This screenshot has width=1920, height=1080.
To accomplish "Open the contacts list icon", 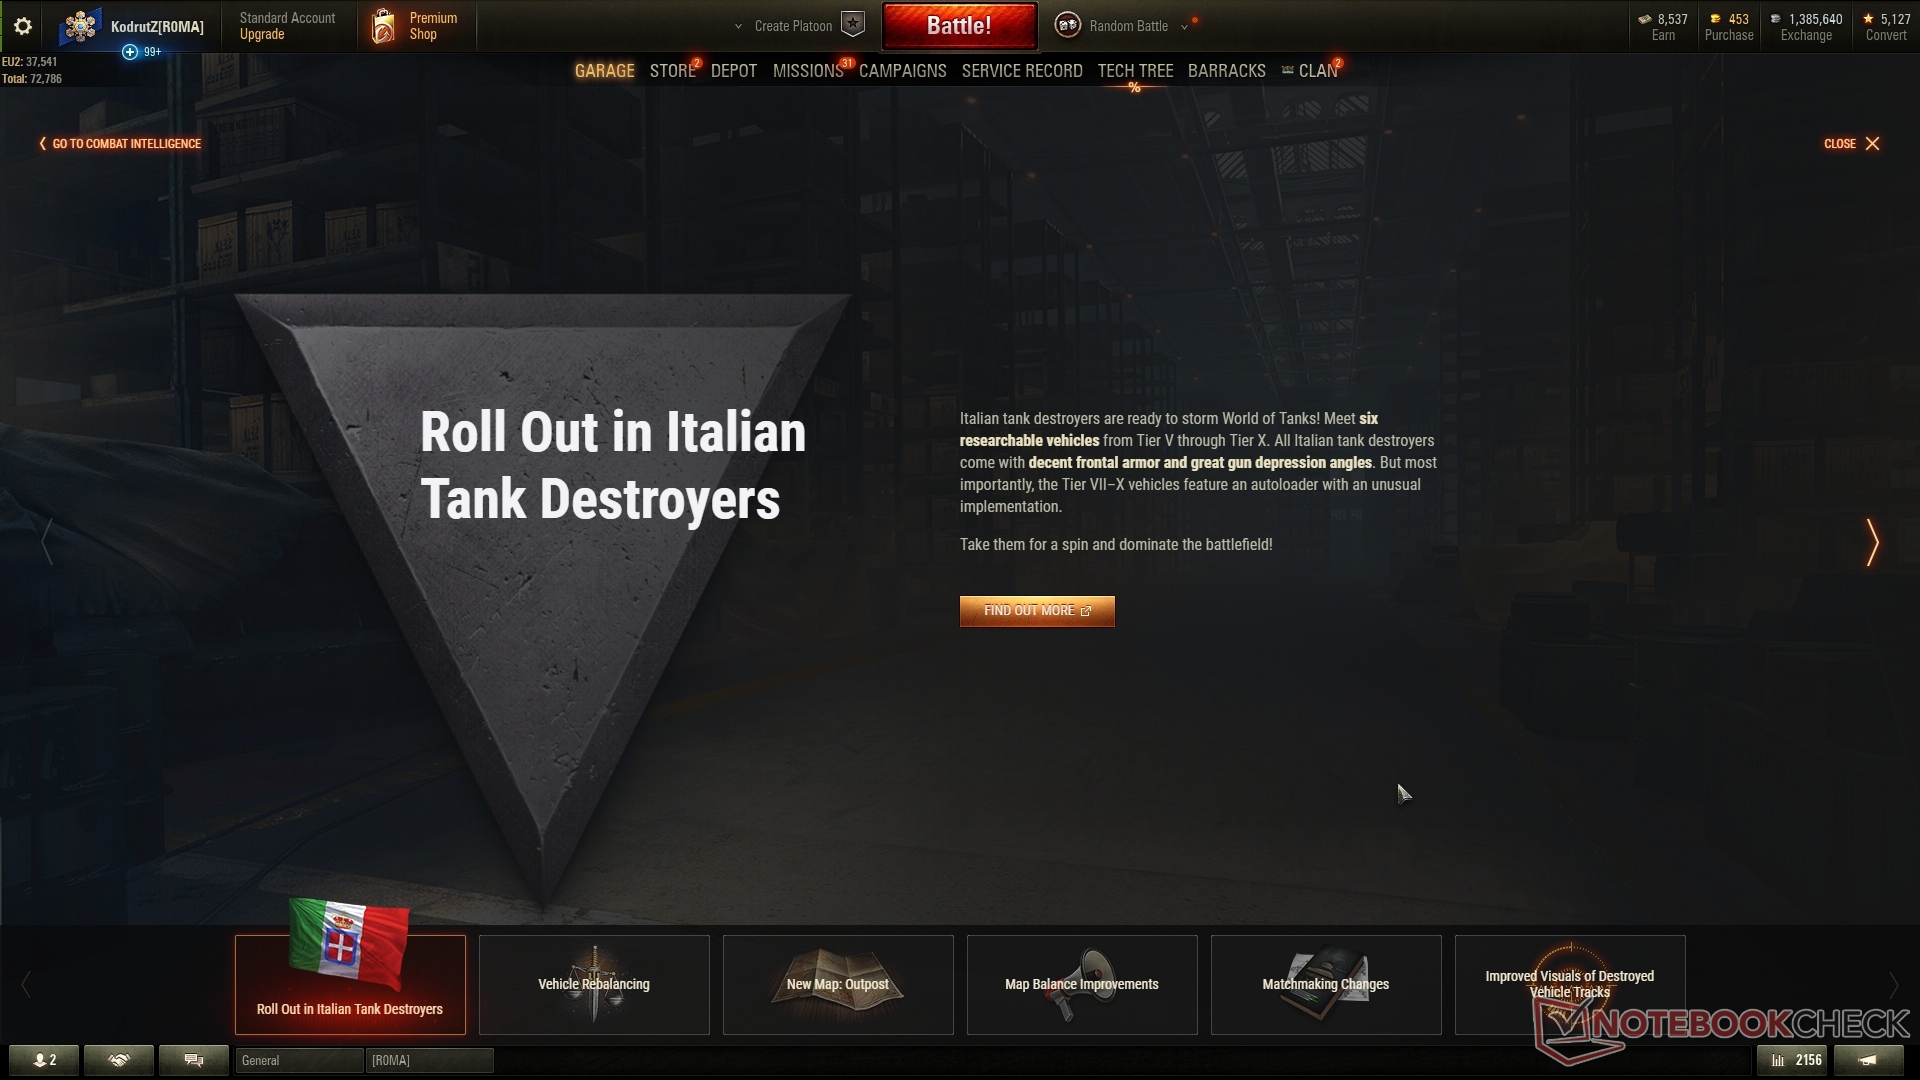I will [44, 1060].
